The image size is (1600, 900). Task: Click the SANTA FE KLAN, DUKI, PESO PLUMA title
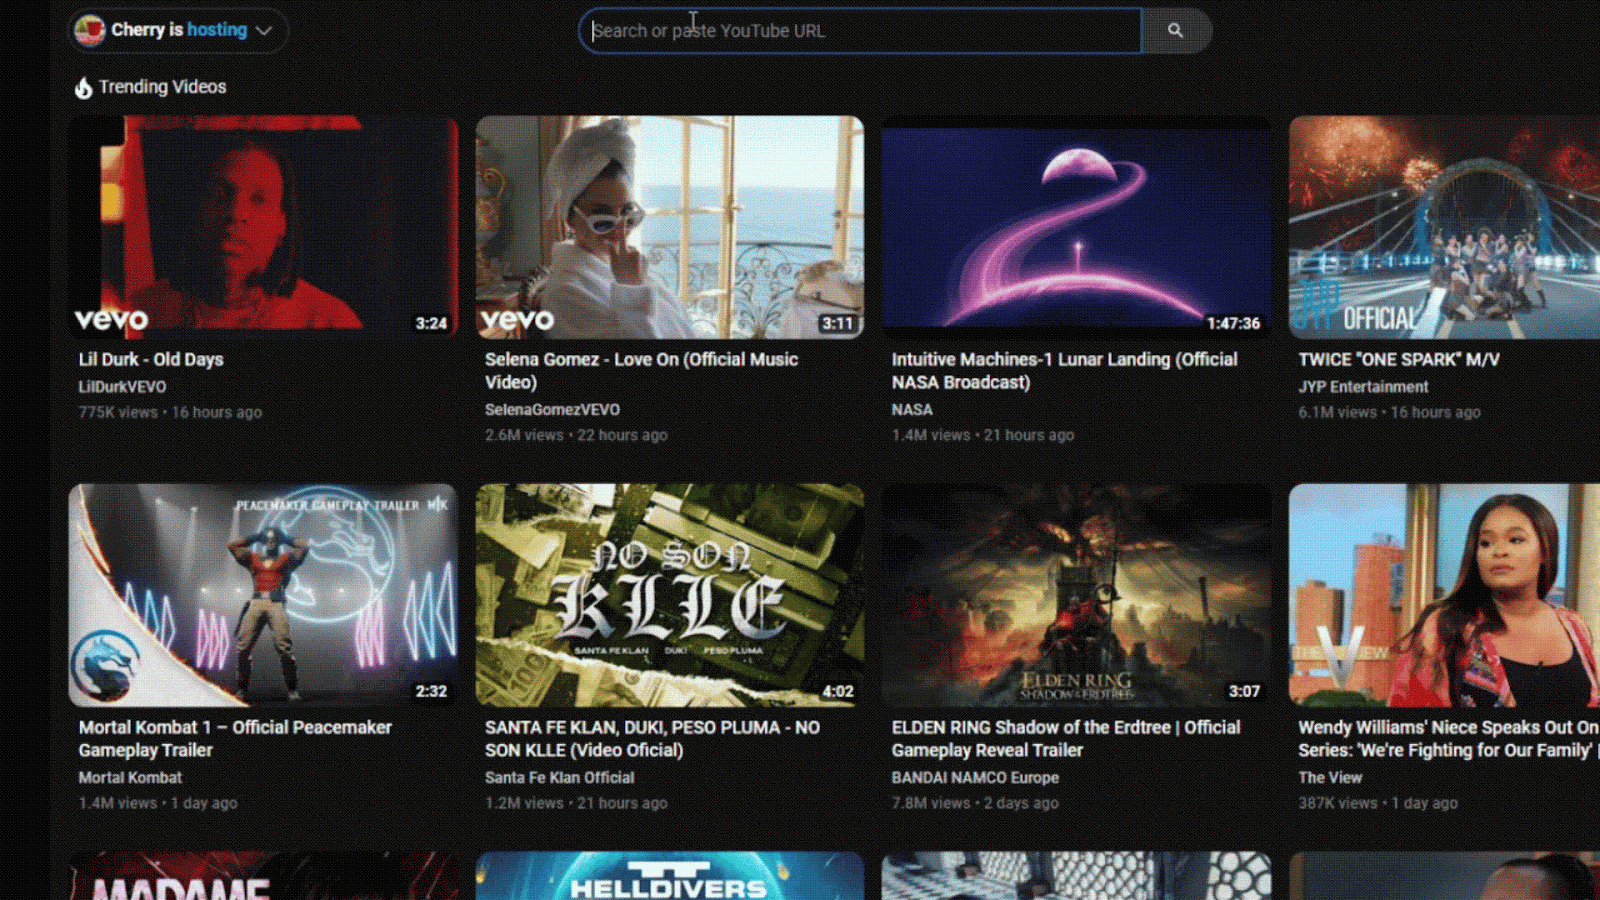point(652,739)
